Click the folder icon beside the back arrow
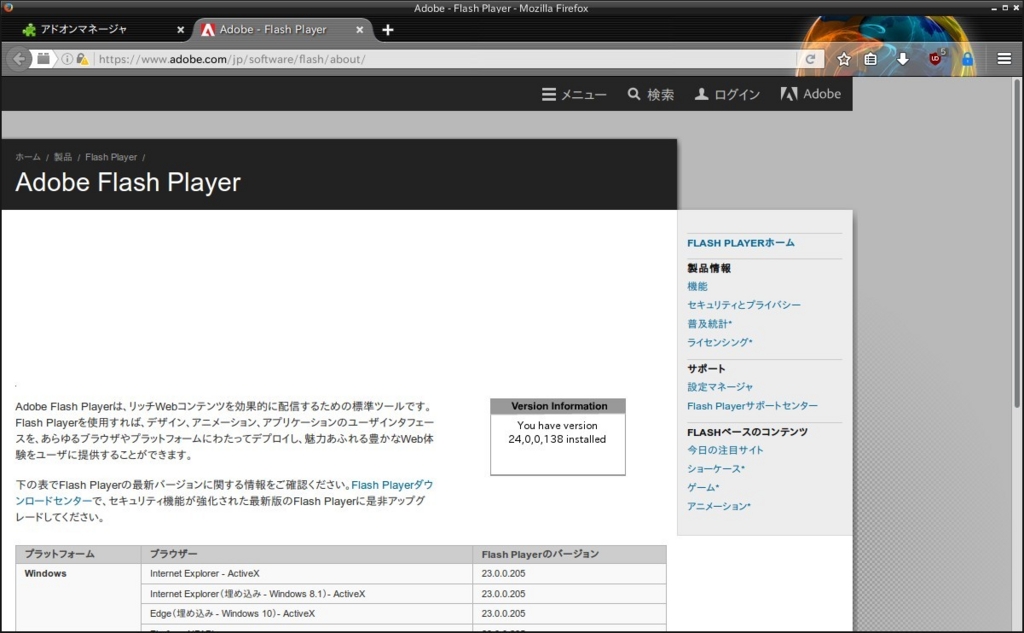This screenshot has height=633, width=1024. (x=43, y=59)
